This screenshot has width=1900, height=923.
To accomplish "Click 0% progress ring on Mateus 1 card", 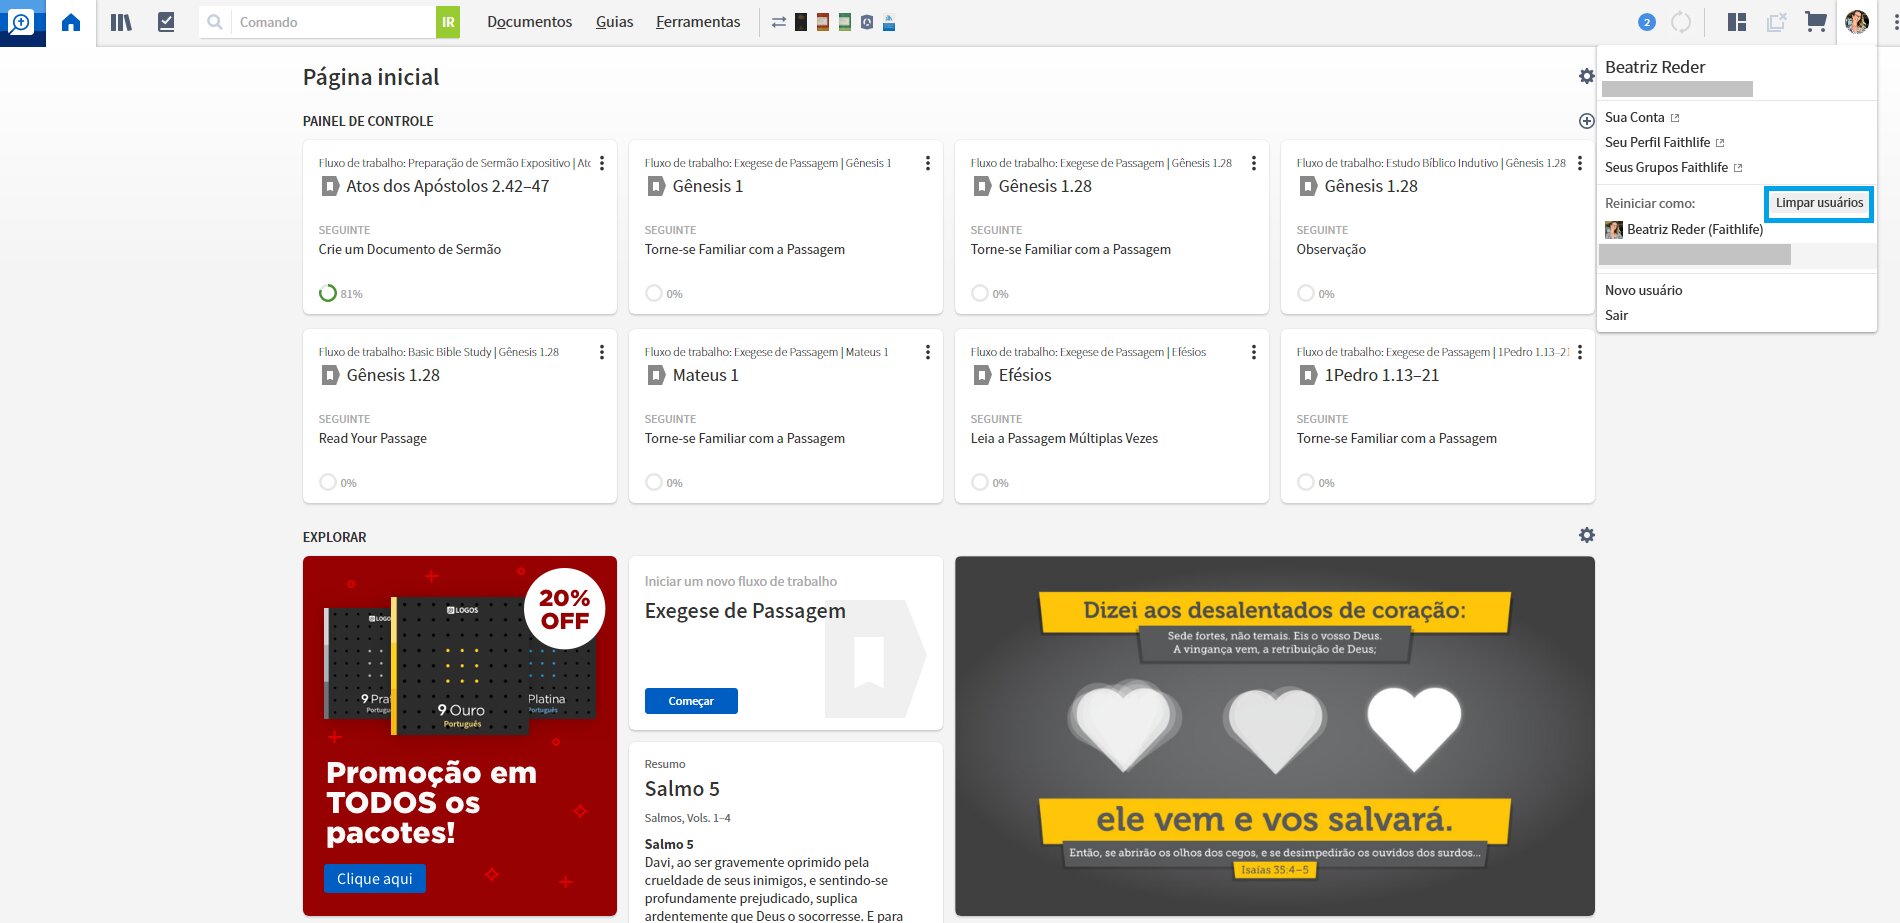I will pyautogui.click(x=654, y=482).
